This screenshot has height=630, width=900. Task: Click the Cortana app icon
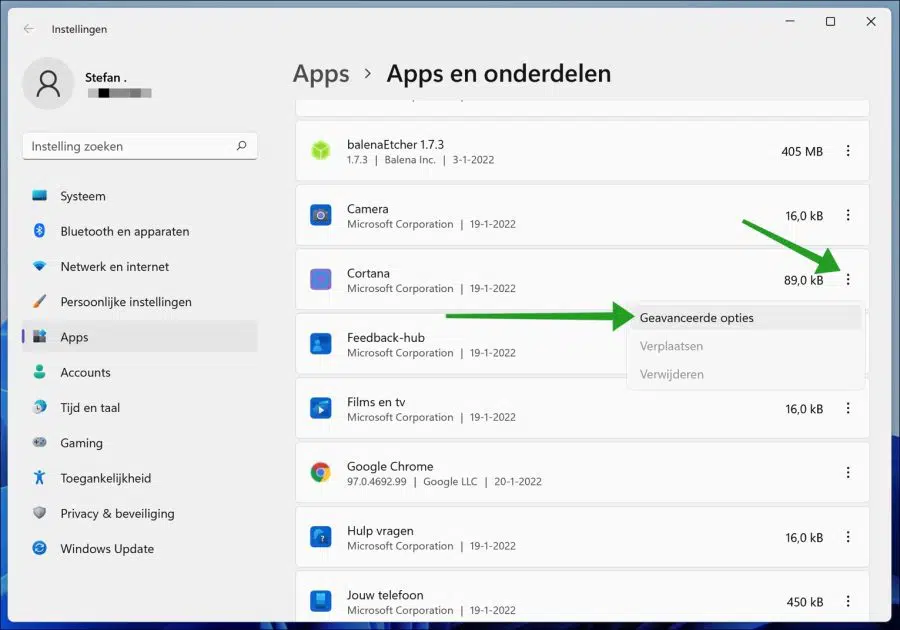pos(321,279)
